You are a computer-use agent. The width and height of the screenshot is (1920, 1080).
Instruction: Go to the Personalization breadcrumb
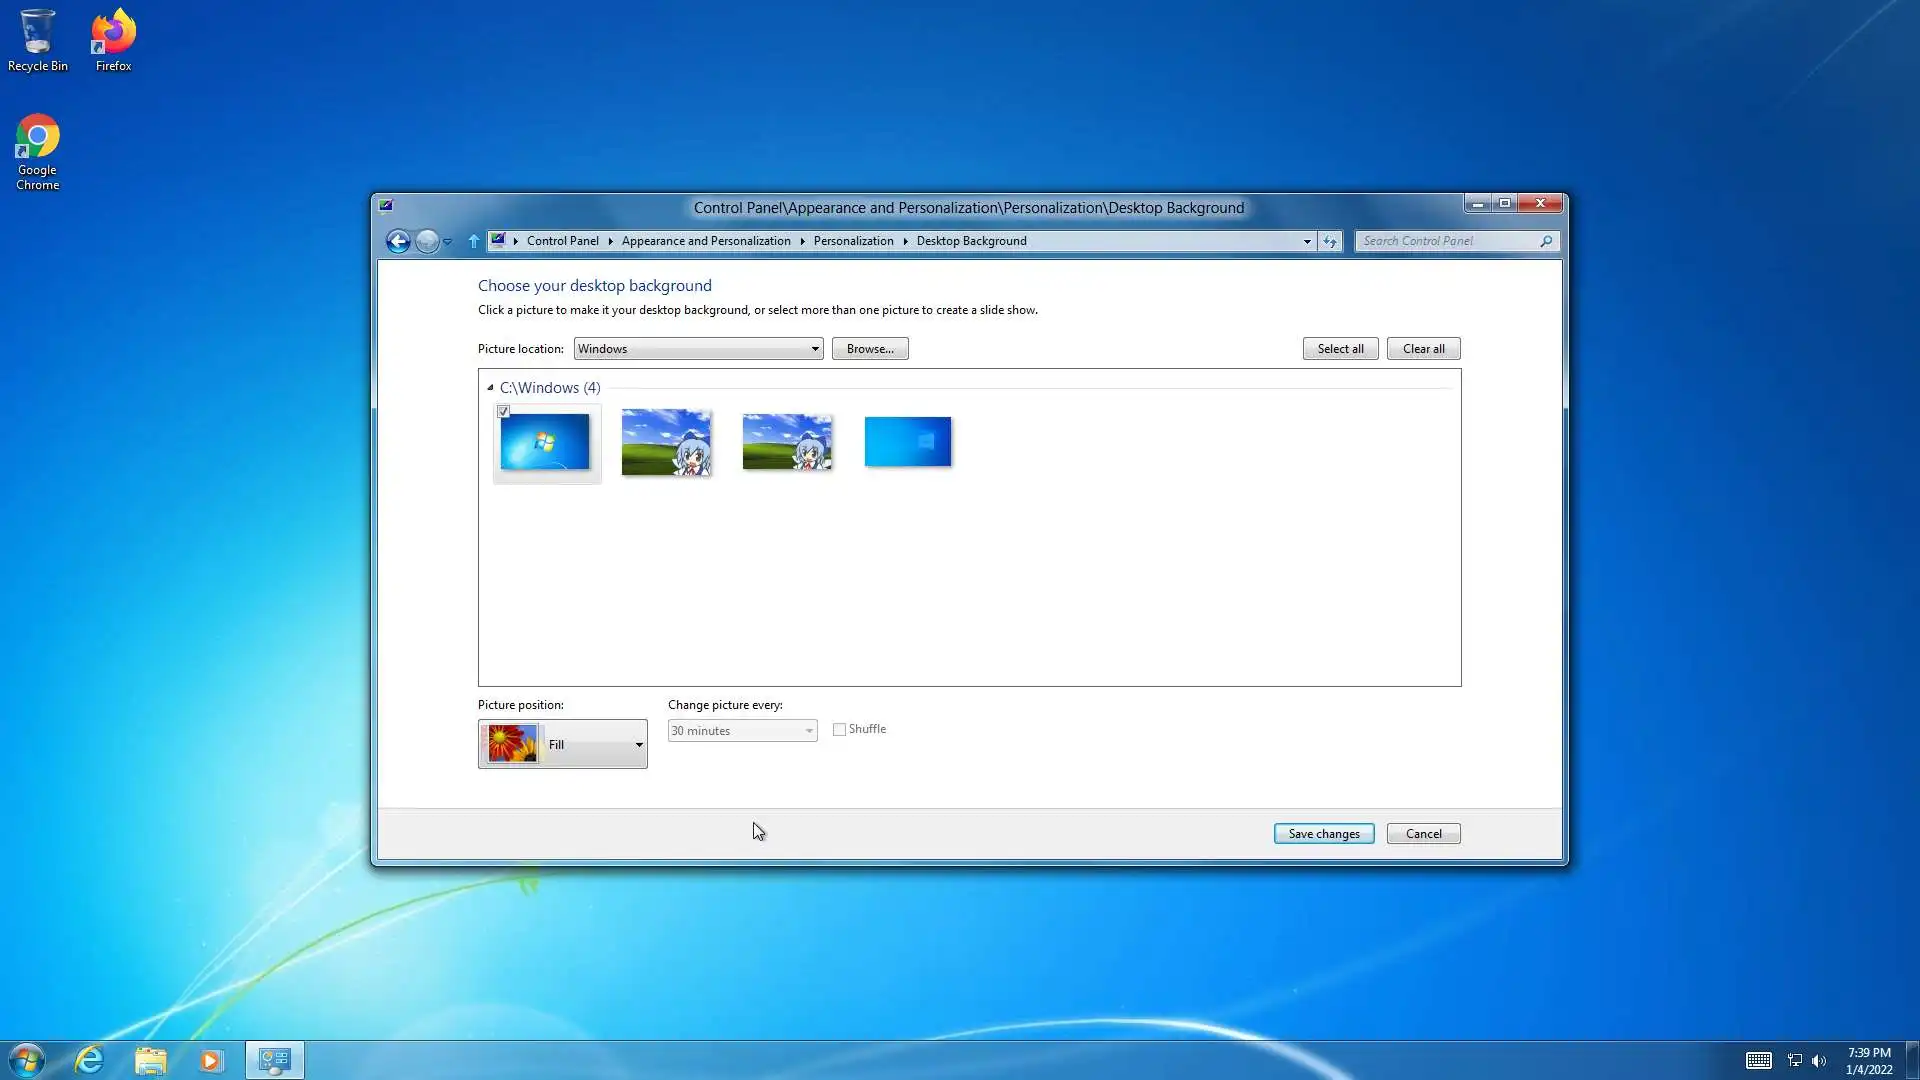pos(853,241)
